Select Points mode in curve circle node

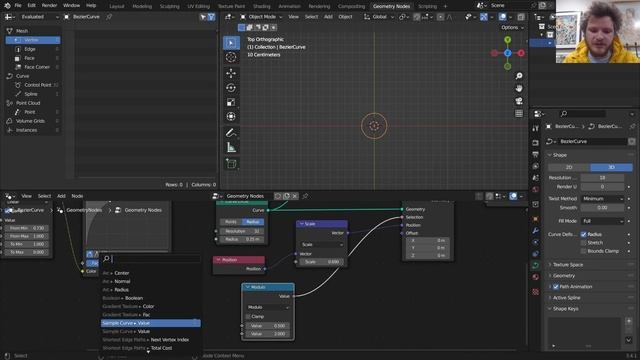(231, 222)
